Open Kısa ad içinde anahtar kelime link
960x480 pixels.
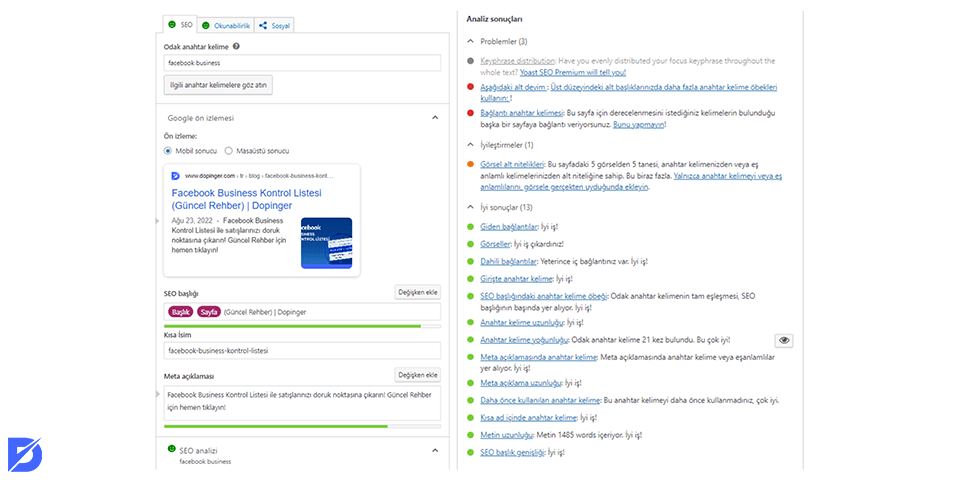528,418
